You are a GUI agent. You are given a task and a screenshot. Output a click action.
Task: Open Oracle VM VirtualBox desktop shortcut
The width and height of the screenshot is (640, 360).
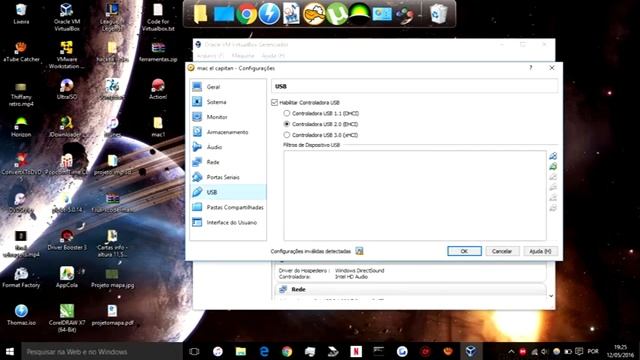coord(67,17)
